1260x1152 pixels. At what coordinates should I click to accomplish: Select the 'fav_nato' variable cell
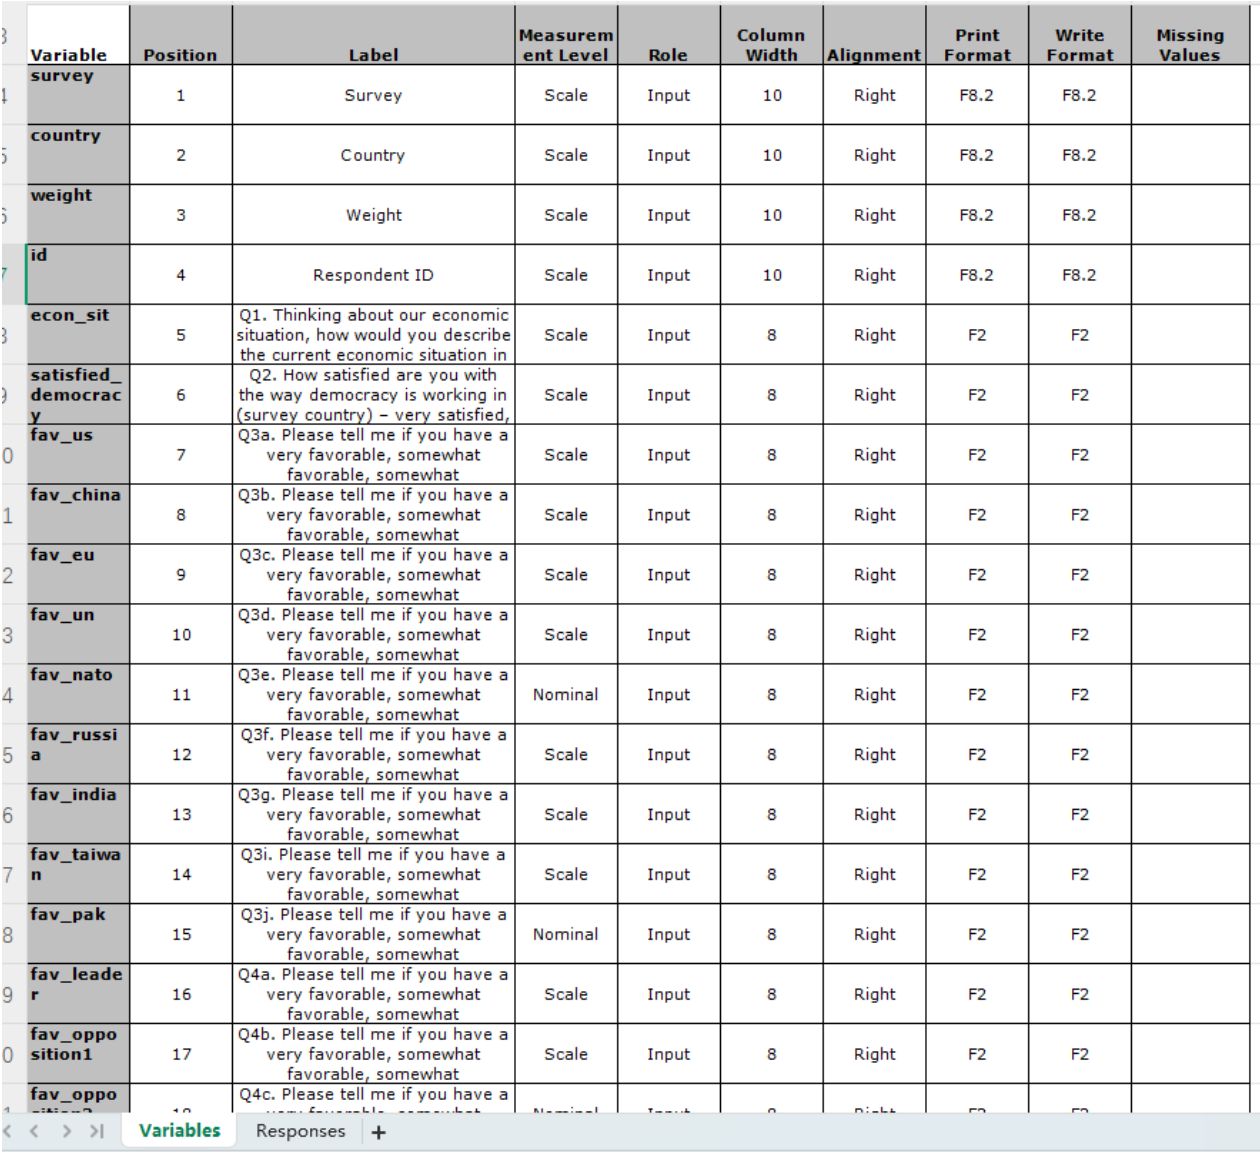click(x=78, y=695)
